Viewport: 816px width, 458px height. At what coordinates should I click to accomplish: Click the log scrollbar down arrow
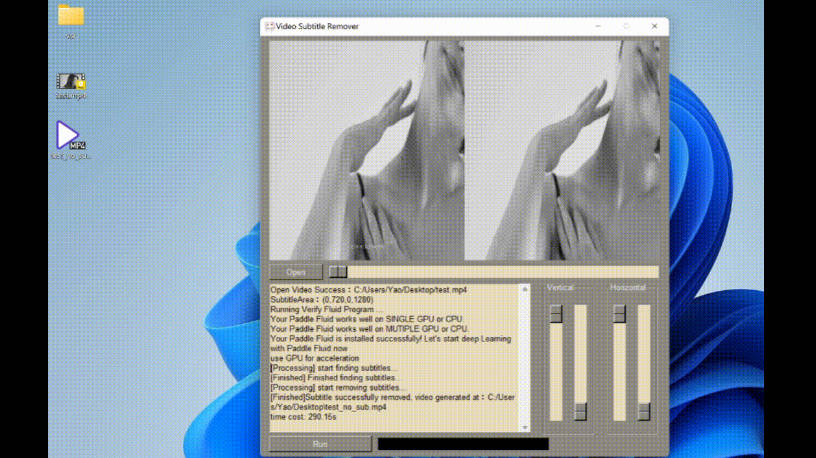(525, 427)
